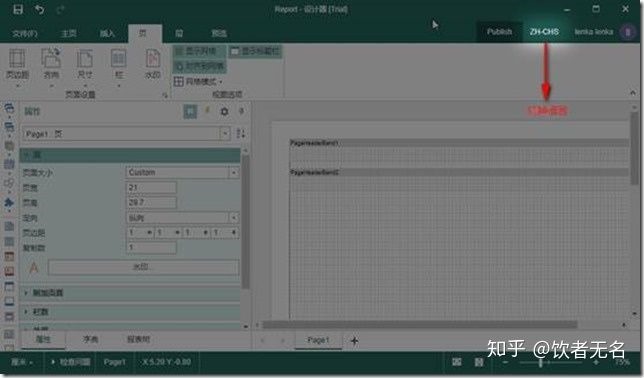Open the units menu in the status bar
The height and width of the screenshot is (378, 644).
pyautogui.click(x=22, y=362)
